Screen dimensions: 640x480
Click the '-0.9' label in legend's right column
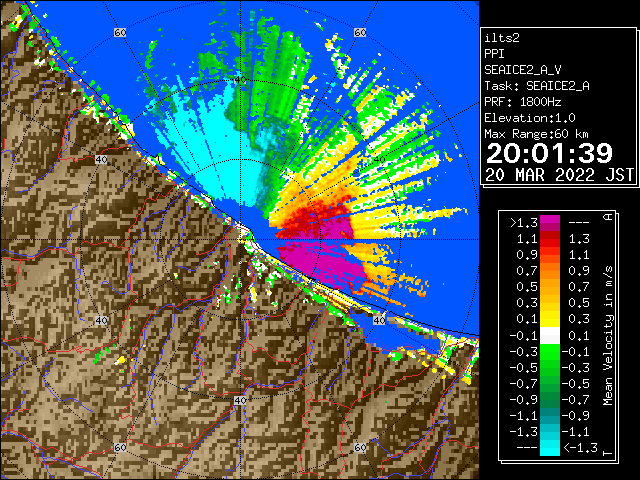576,416
